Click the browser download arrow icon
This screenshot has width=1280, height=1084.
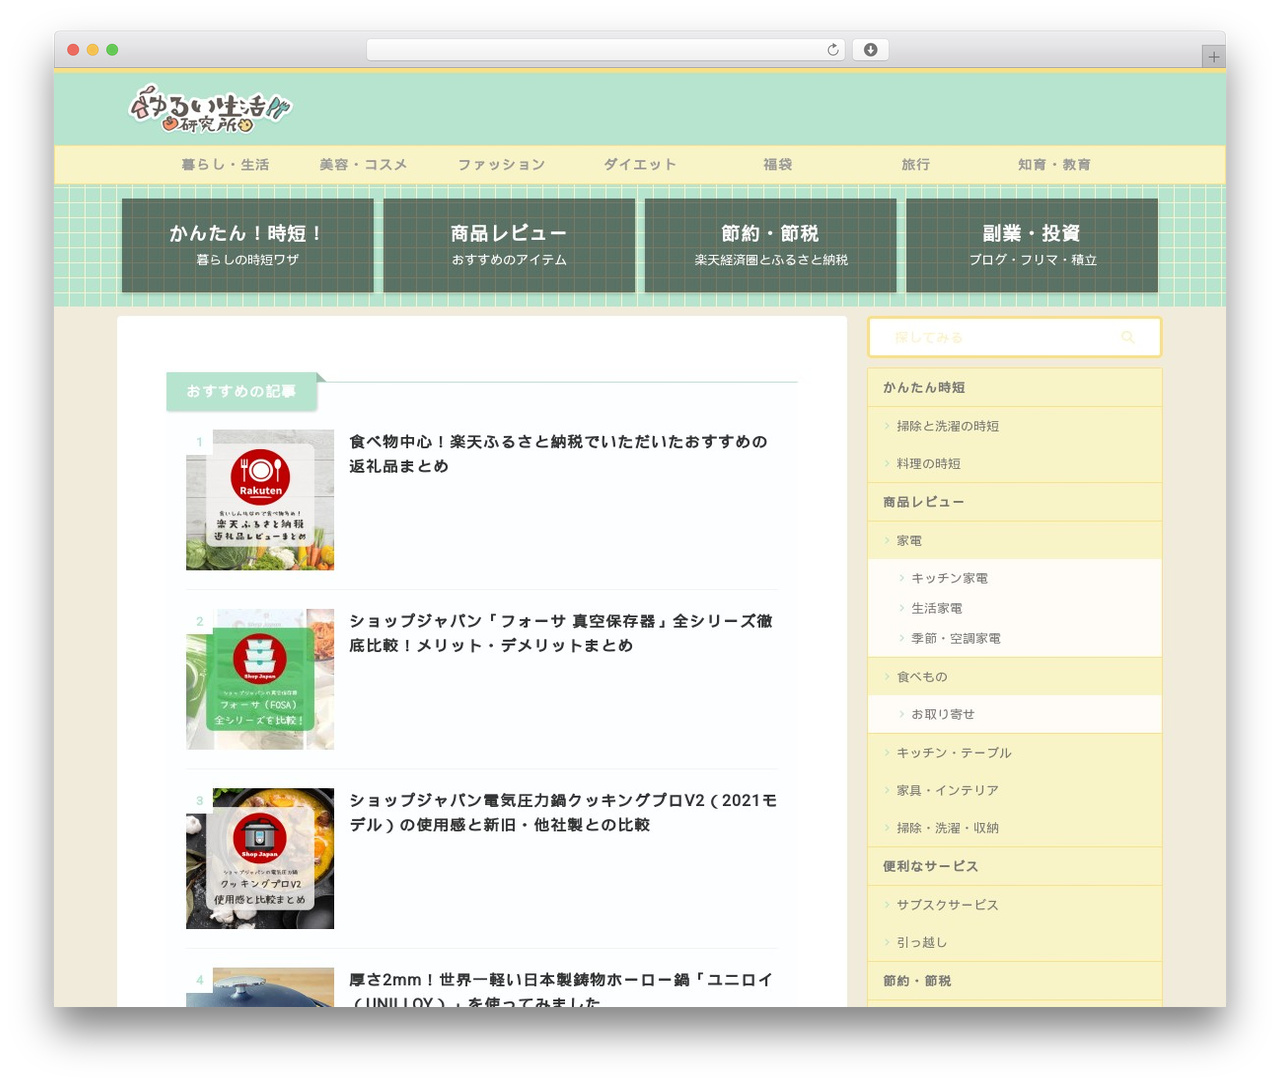(870, 50)
